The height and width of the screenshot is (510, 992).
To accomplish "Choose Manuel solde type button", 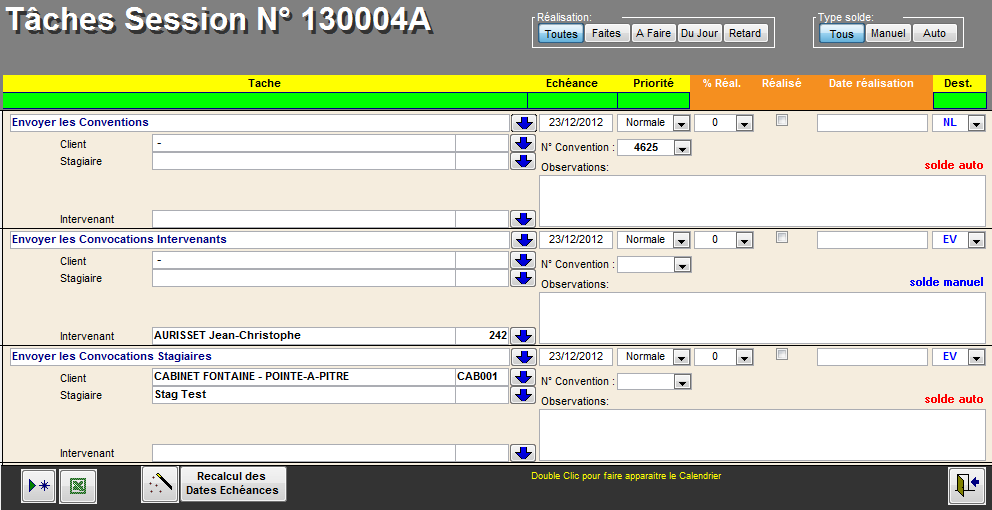I will pyautogui.click(x=887, y=33).
